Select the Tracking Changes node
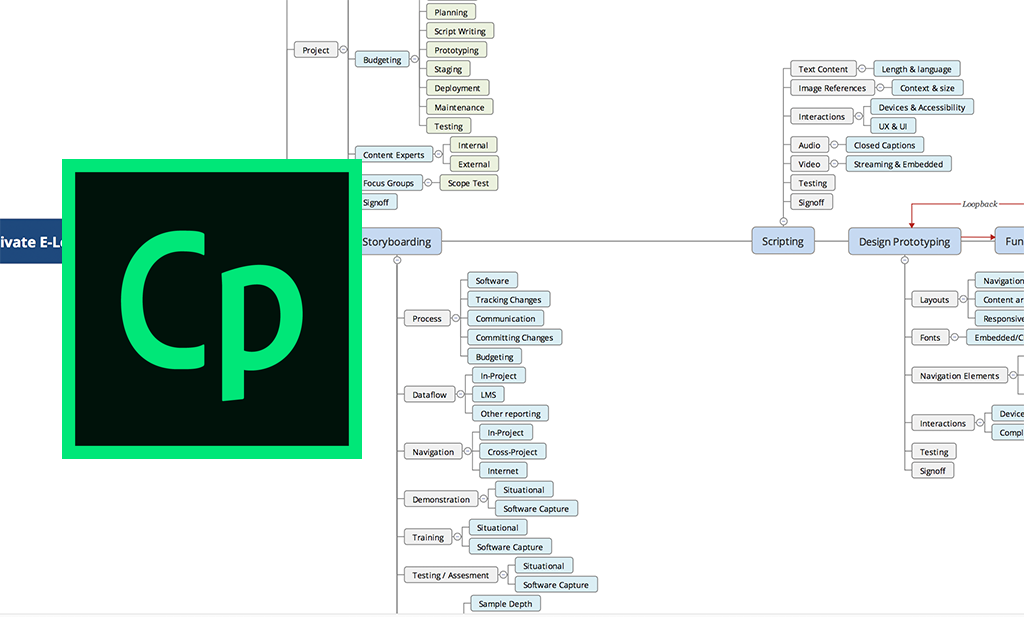Viewport: 1024px width, 617px height. coord(509,299)
